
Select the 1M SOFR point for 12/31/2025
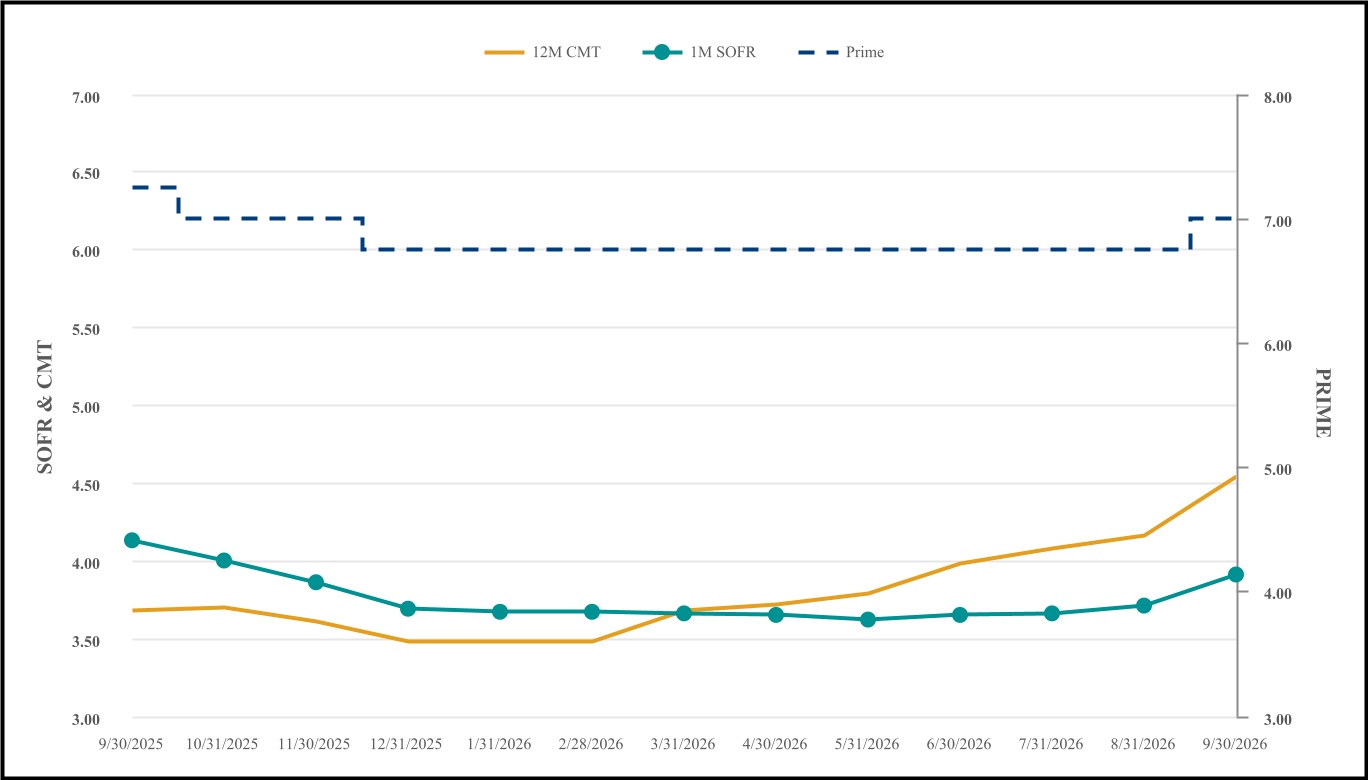pos(408,608)
